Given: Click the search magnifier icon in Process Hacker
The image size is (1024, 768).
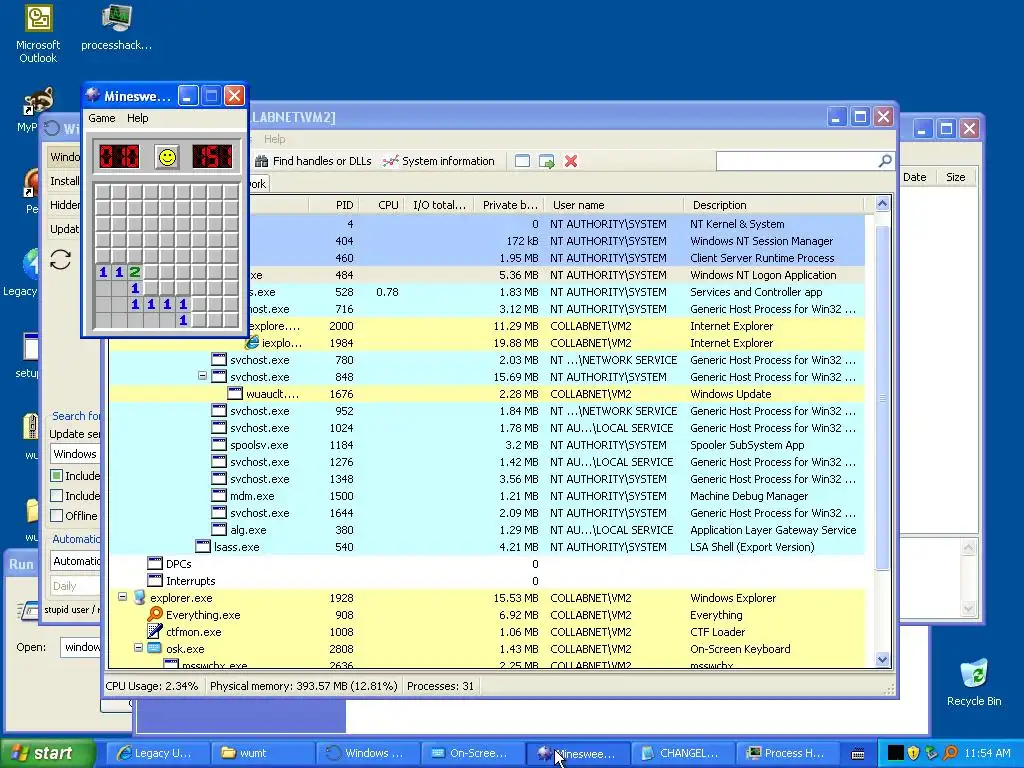Looking at the screenshot, I should coord(885,161).
